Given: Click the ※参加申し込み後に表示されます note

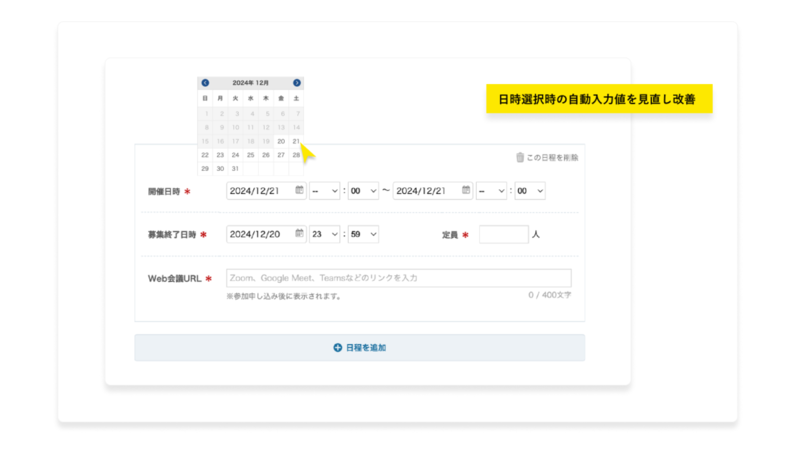Looking at the screenshot, I should coord(284,296).
